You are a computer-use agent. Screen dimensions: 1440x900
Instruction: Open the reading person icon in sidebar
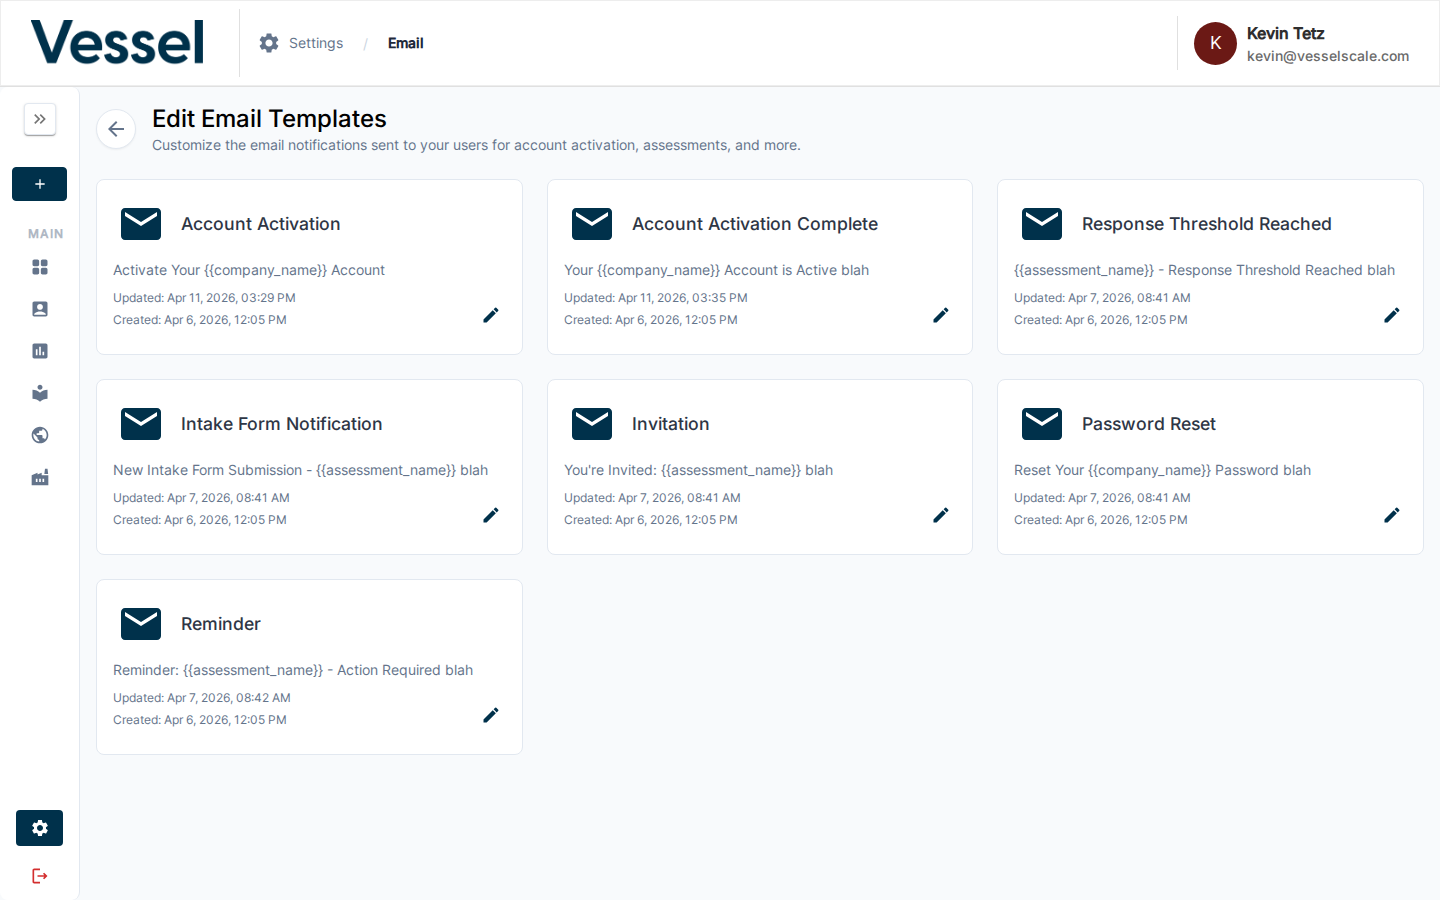coord(40,393)
